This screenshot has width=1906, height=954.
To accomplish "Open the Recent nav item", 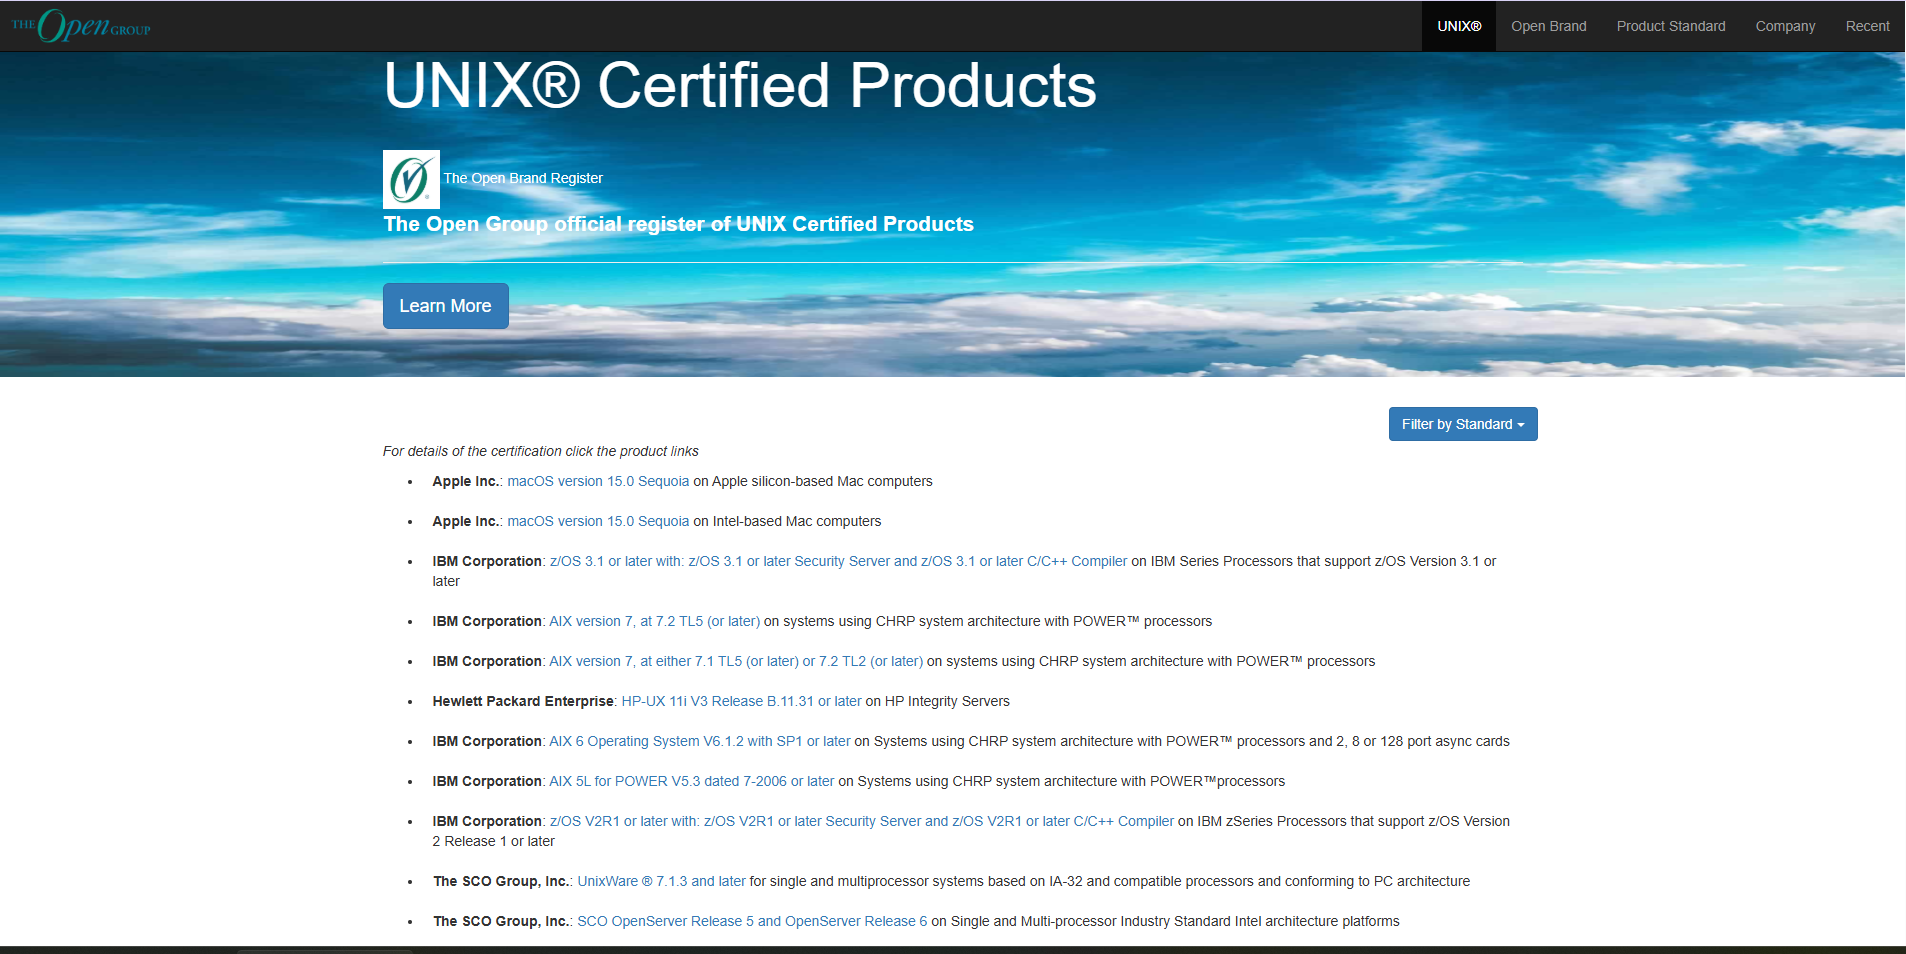I will pyautogui.click(x=1867, y=26).
